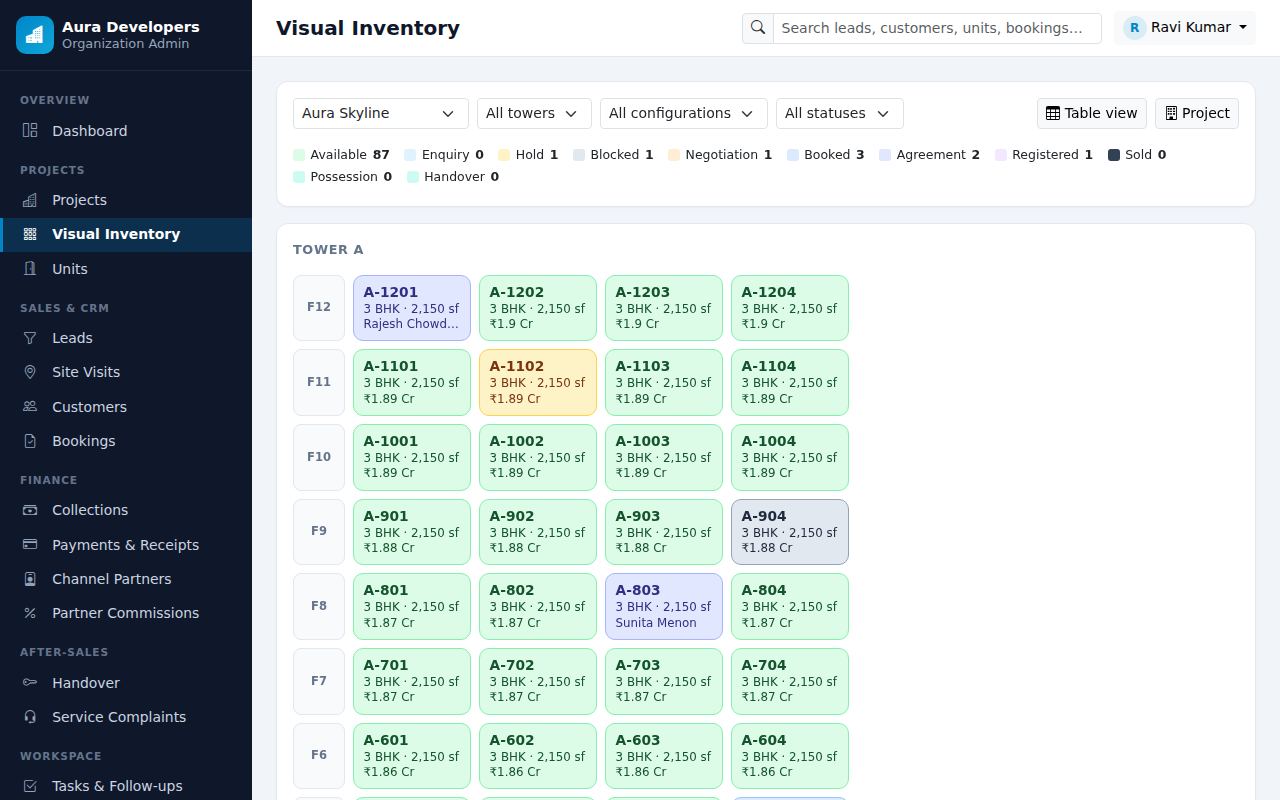Image resolution: width=1280 pixels, height=800 pixels.
Task: Click the F12 floor label
Action: pyautogui.click(x=319, y=308)
